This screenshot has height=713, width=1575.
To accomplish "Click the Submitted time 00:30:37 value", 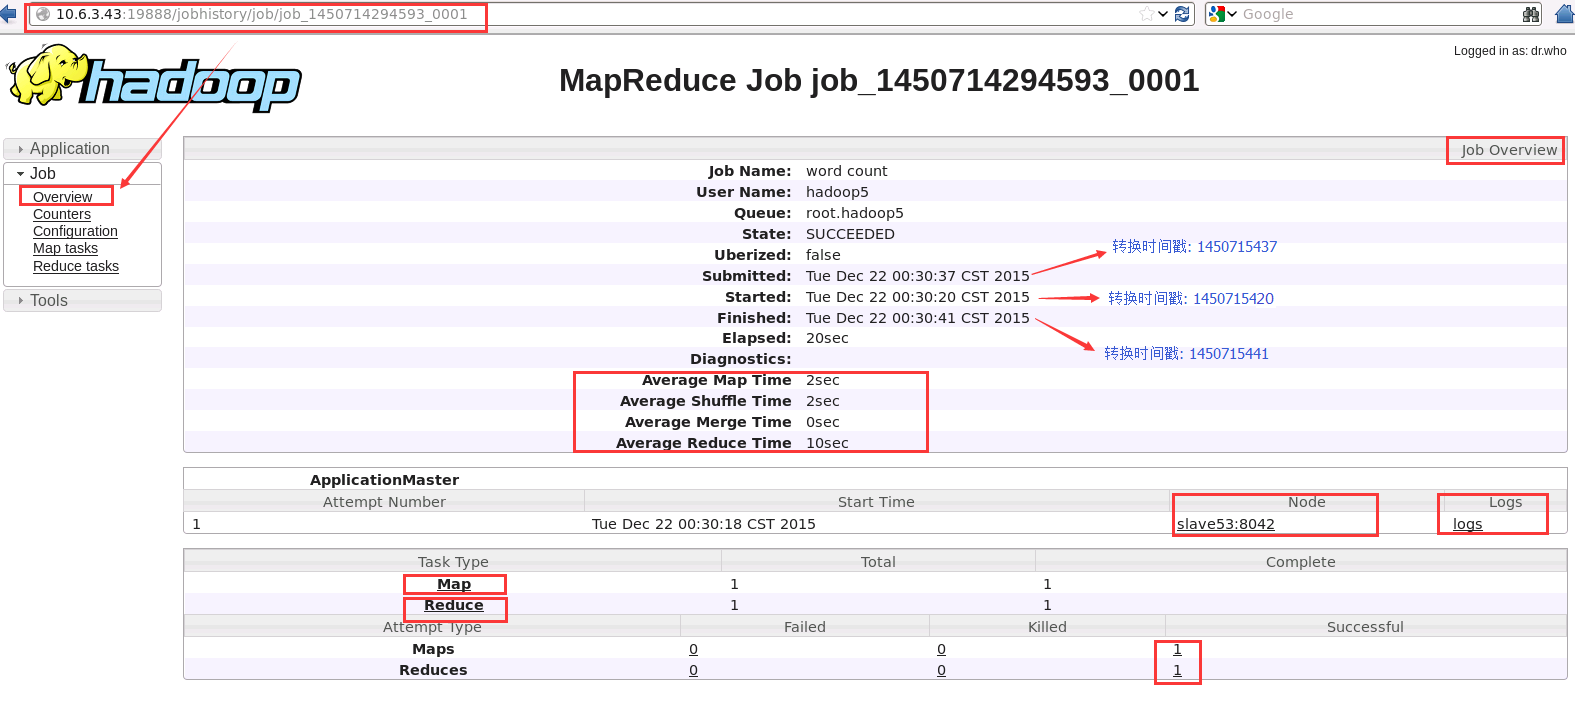I will click(918, 276).
